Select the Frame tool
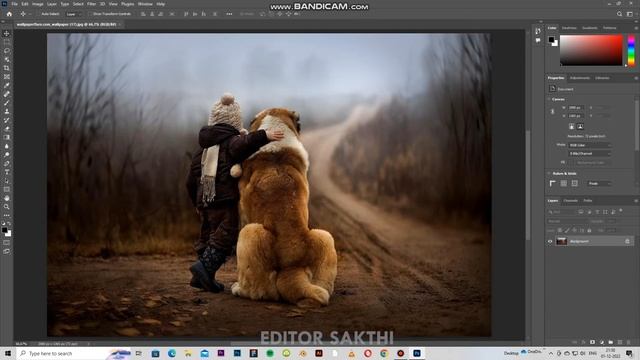The height and width of the screenshot is (360, 640). click(x=7, y=76)
